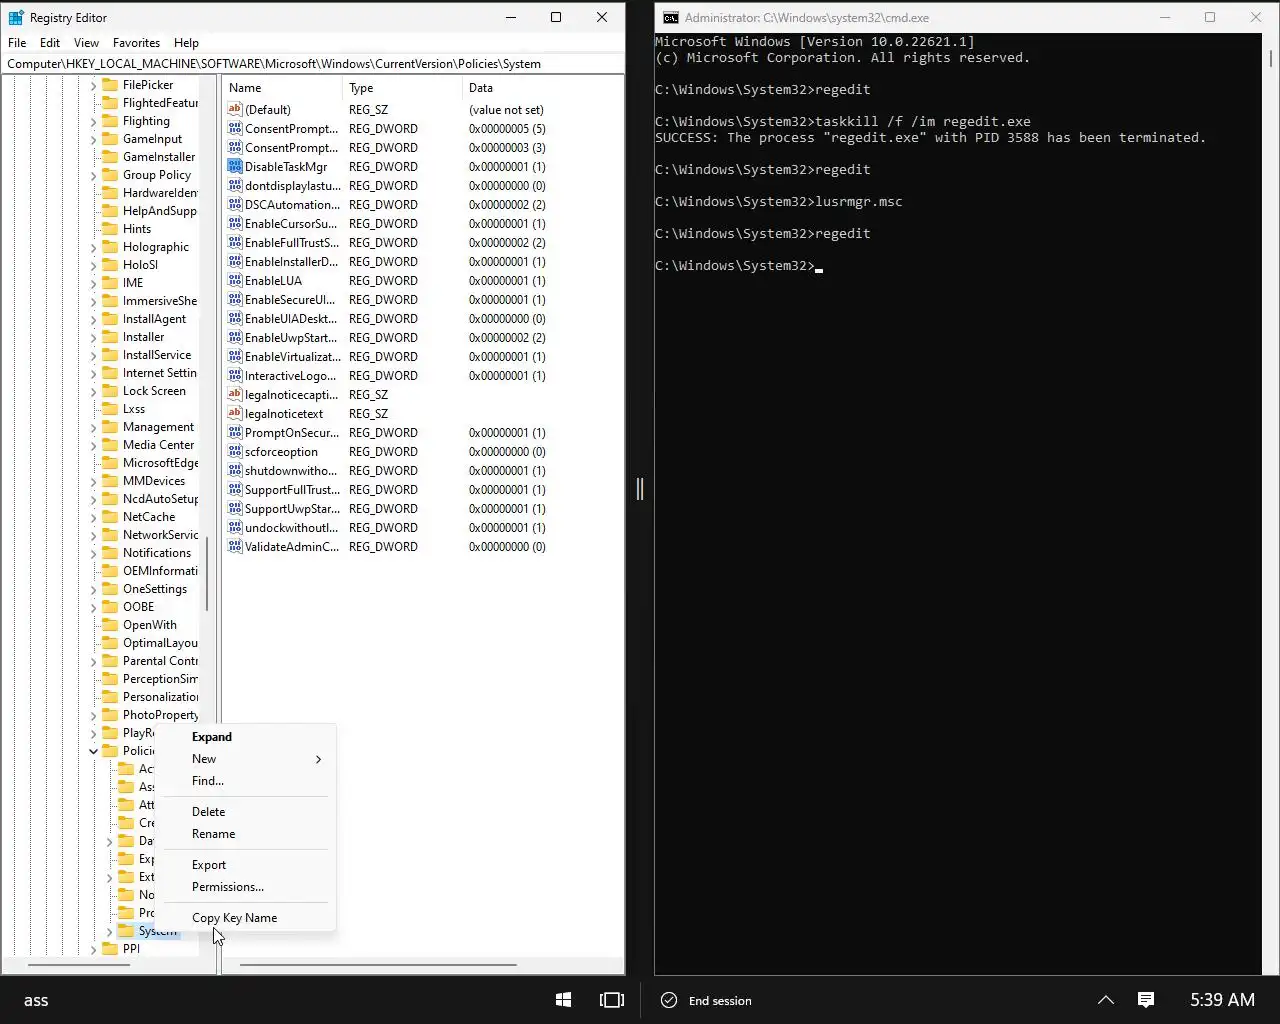Click End session in the taskbar
1280x1024 pixels.
point(706,1000)
